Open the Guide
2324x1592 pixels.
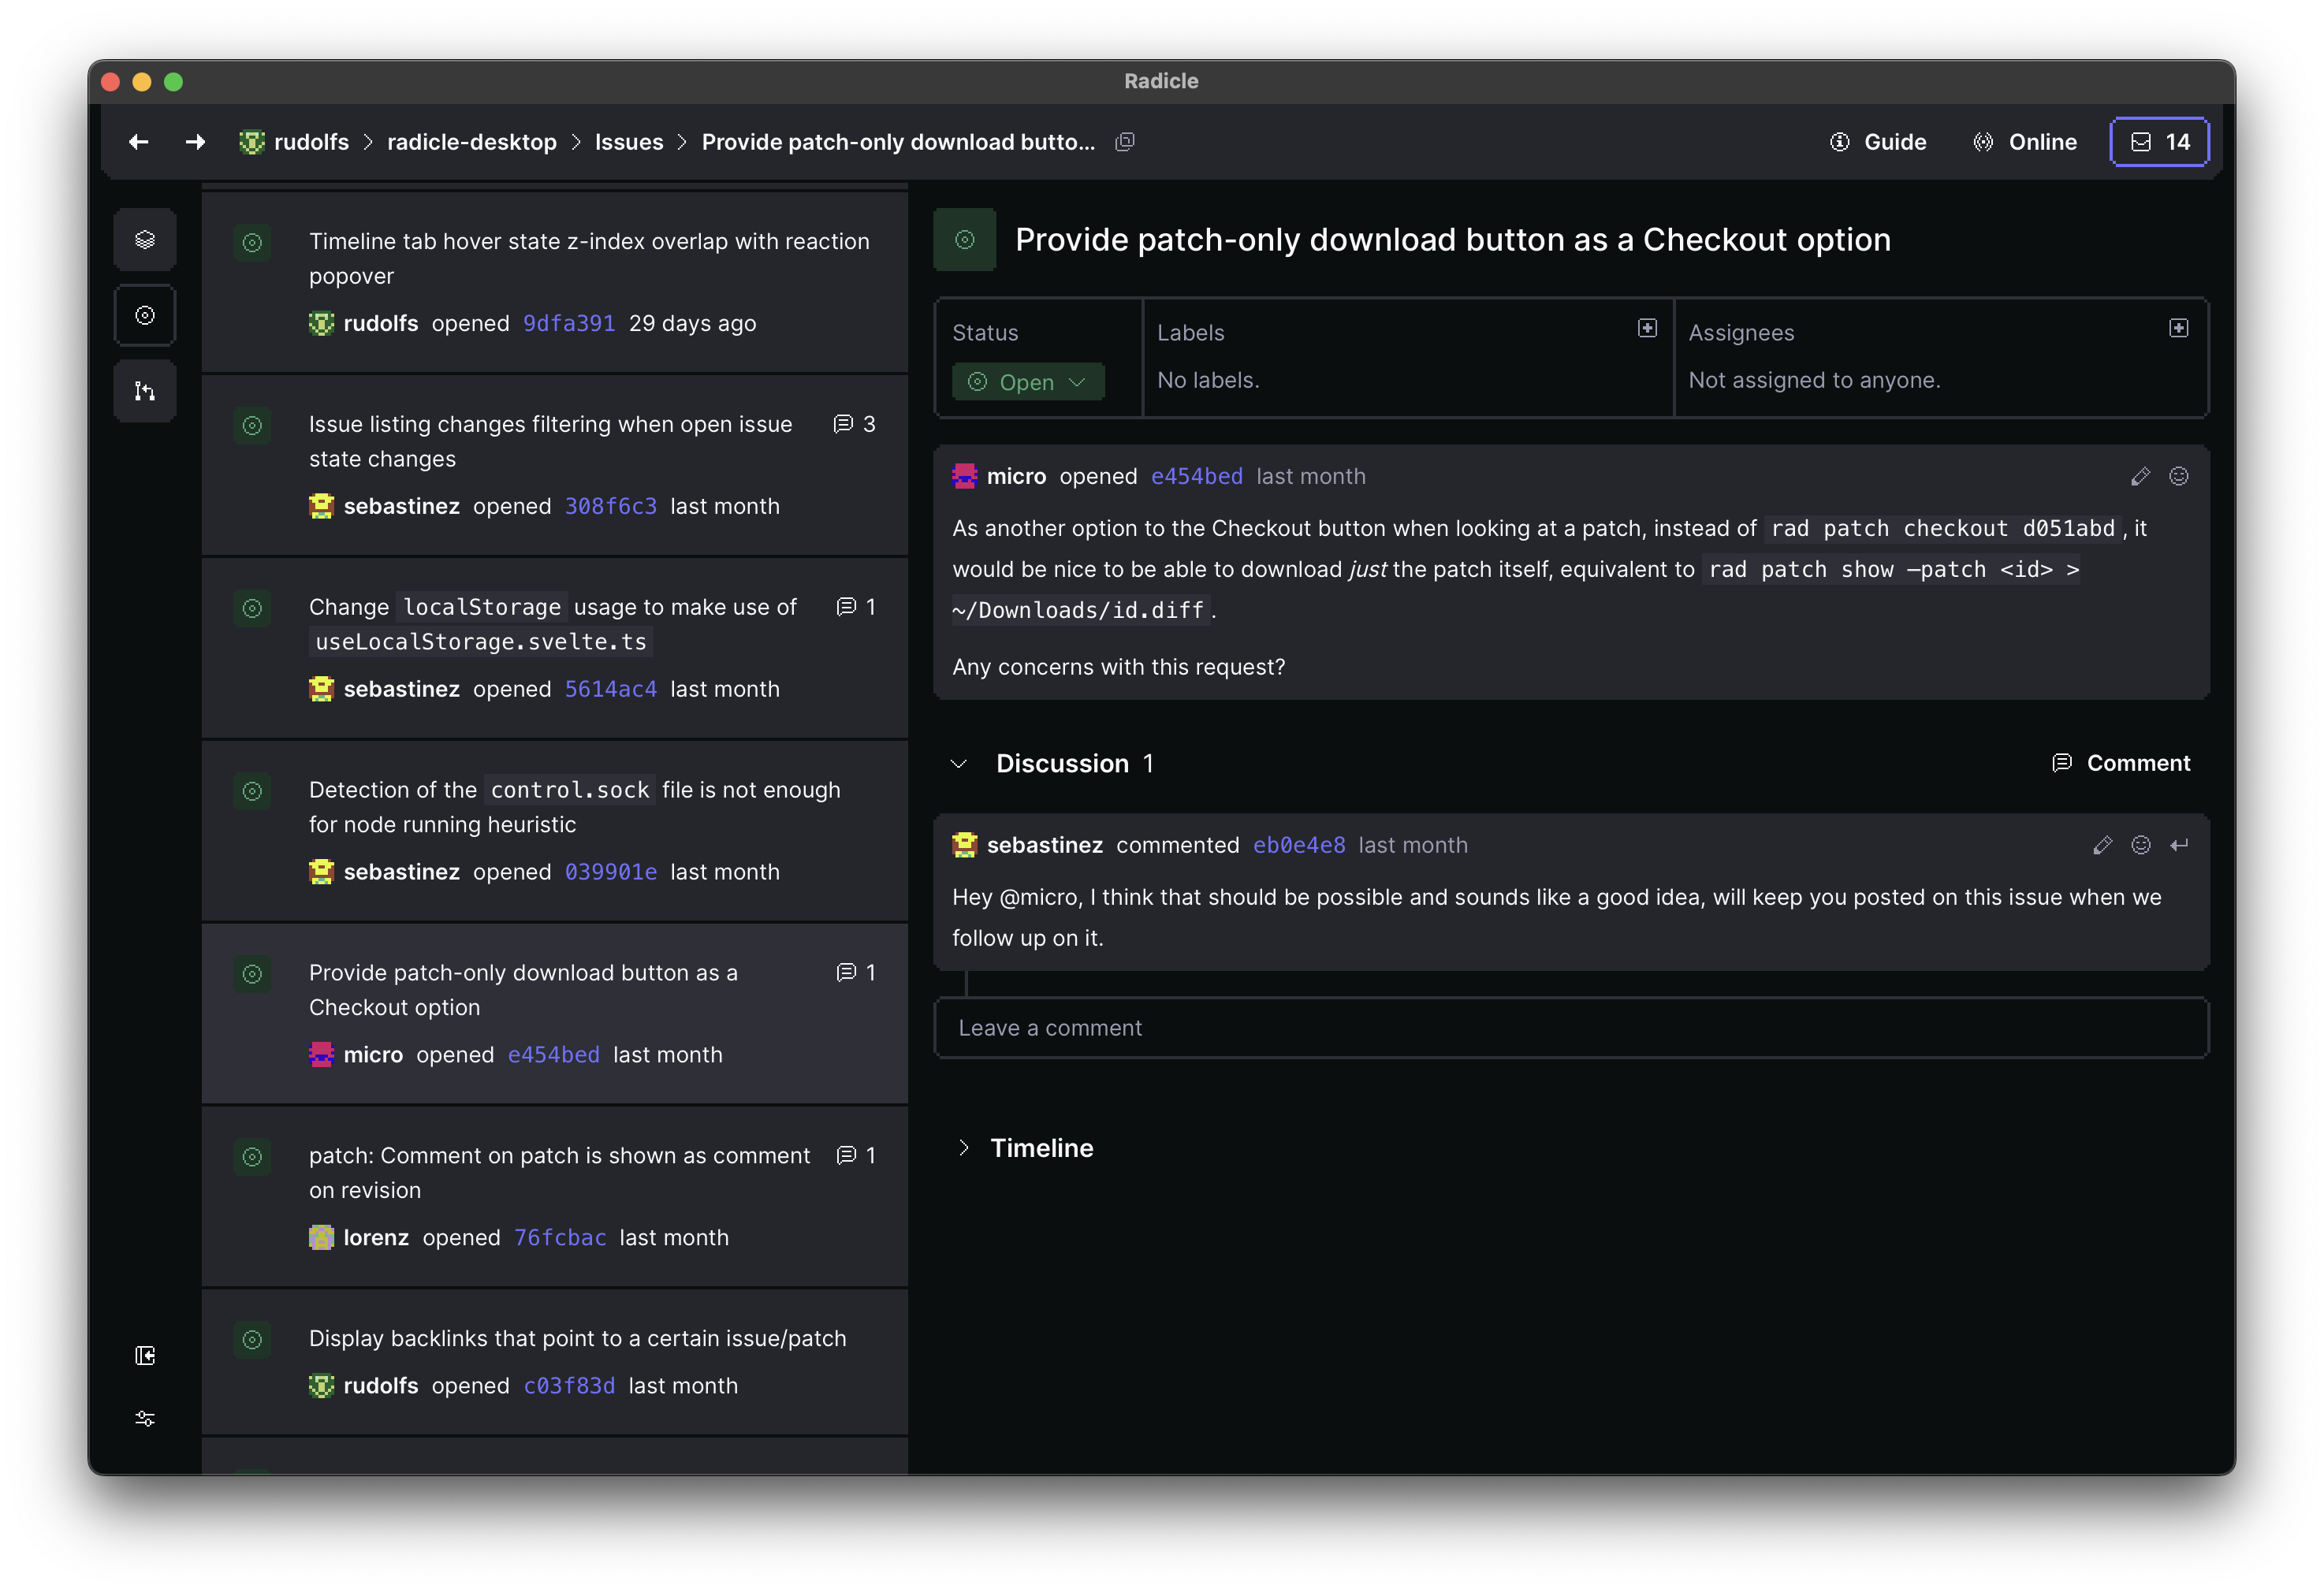[1878, 142]
